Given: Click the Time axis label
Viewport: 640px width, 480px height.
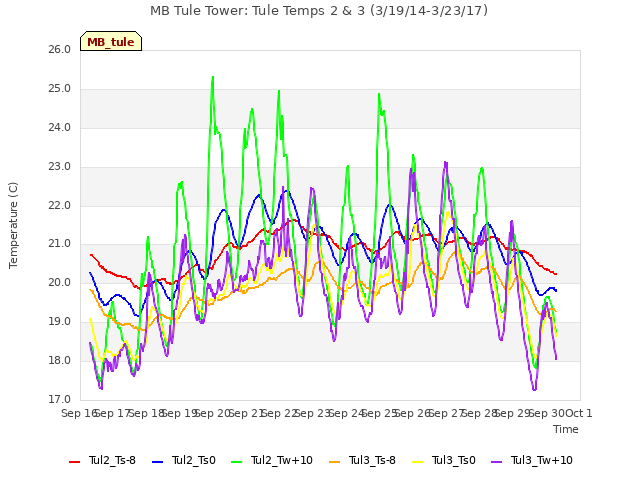Looking at the screenshot, I should click(566, 429).
